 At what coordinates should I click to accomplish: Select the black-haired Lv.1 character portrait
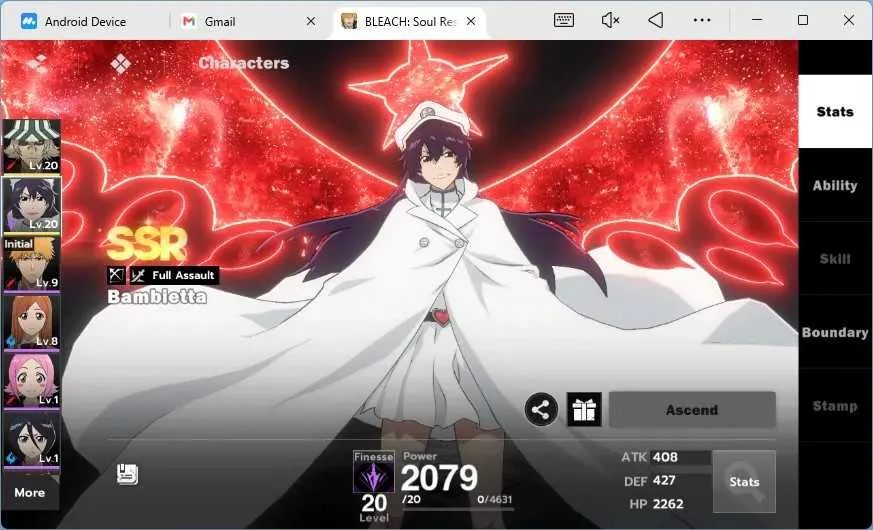coord(32,440)
